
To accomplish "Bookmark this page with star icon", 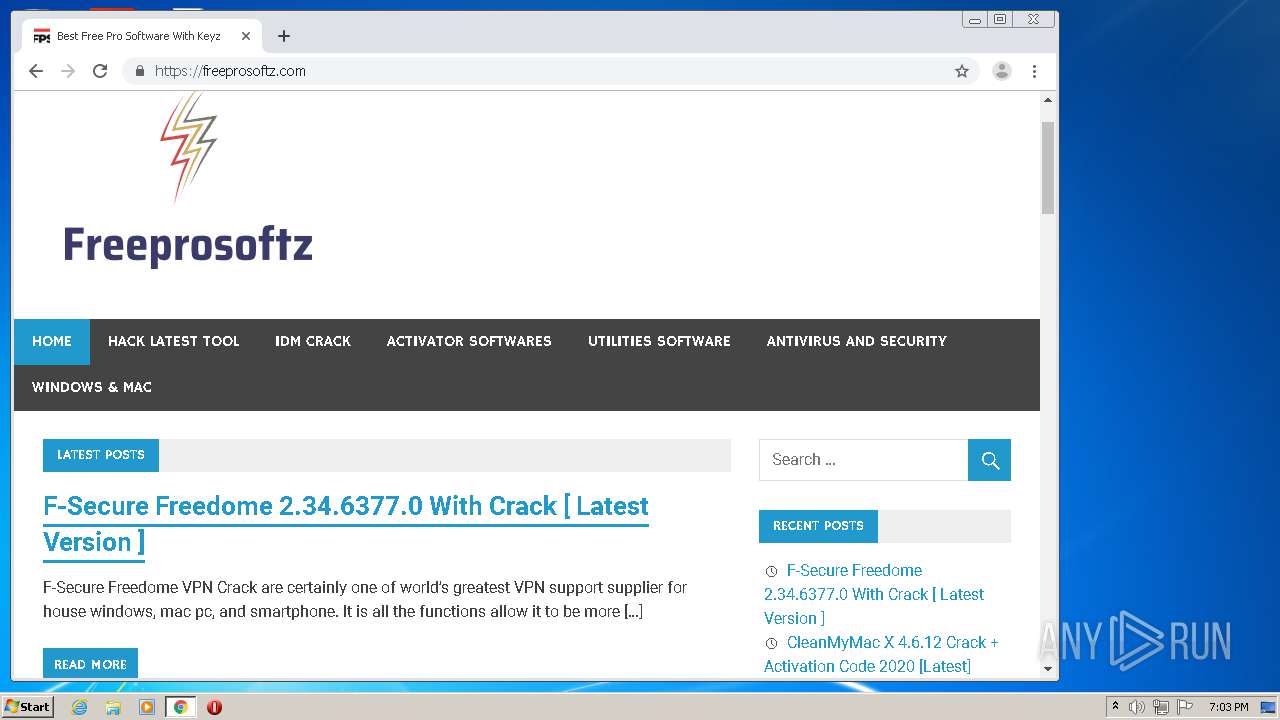I will click(x=962, y=71).
